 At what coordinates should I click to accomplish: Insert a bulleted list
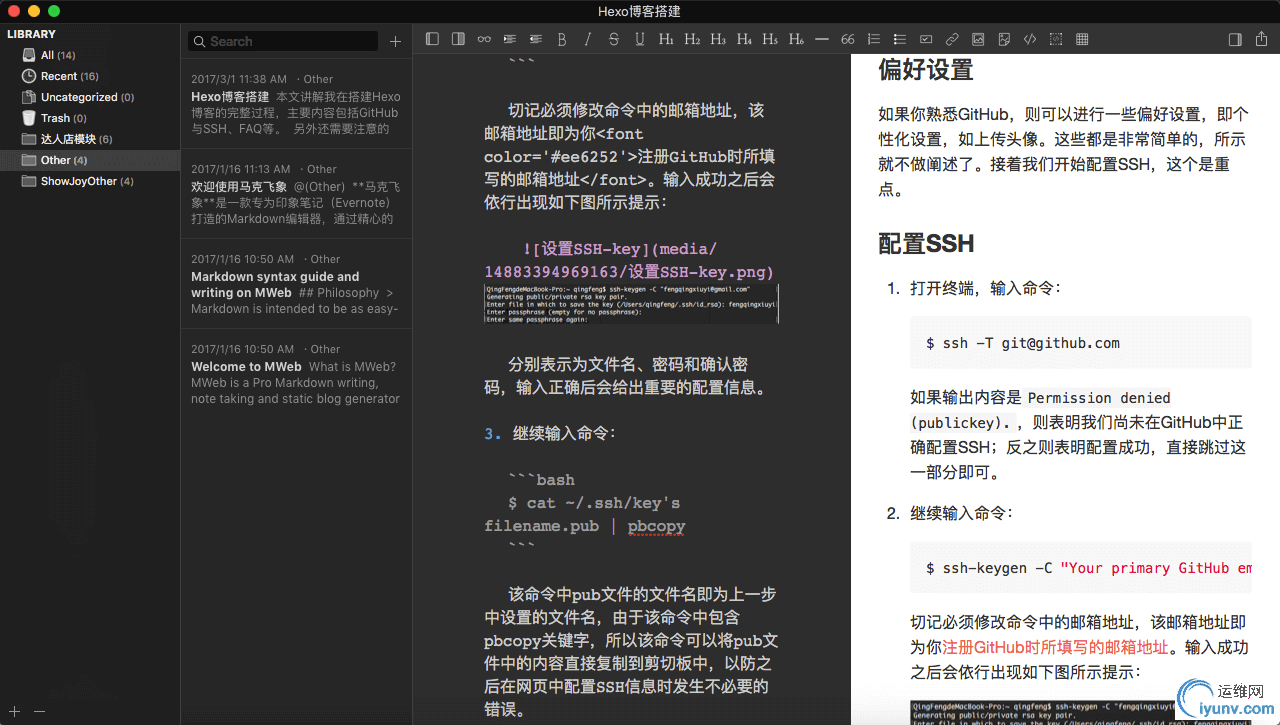coord(900,39)
